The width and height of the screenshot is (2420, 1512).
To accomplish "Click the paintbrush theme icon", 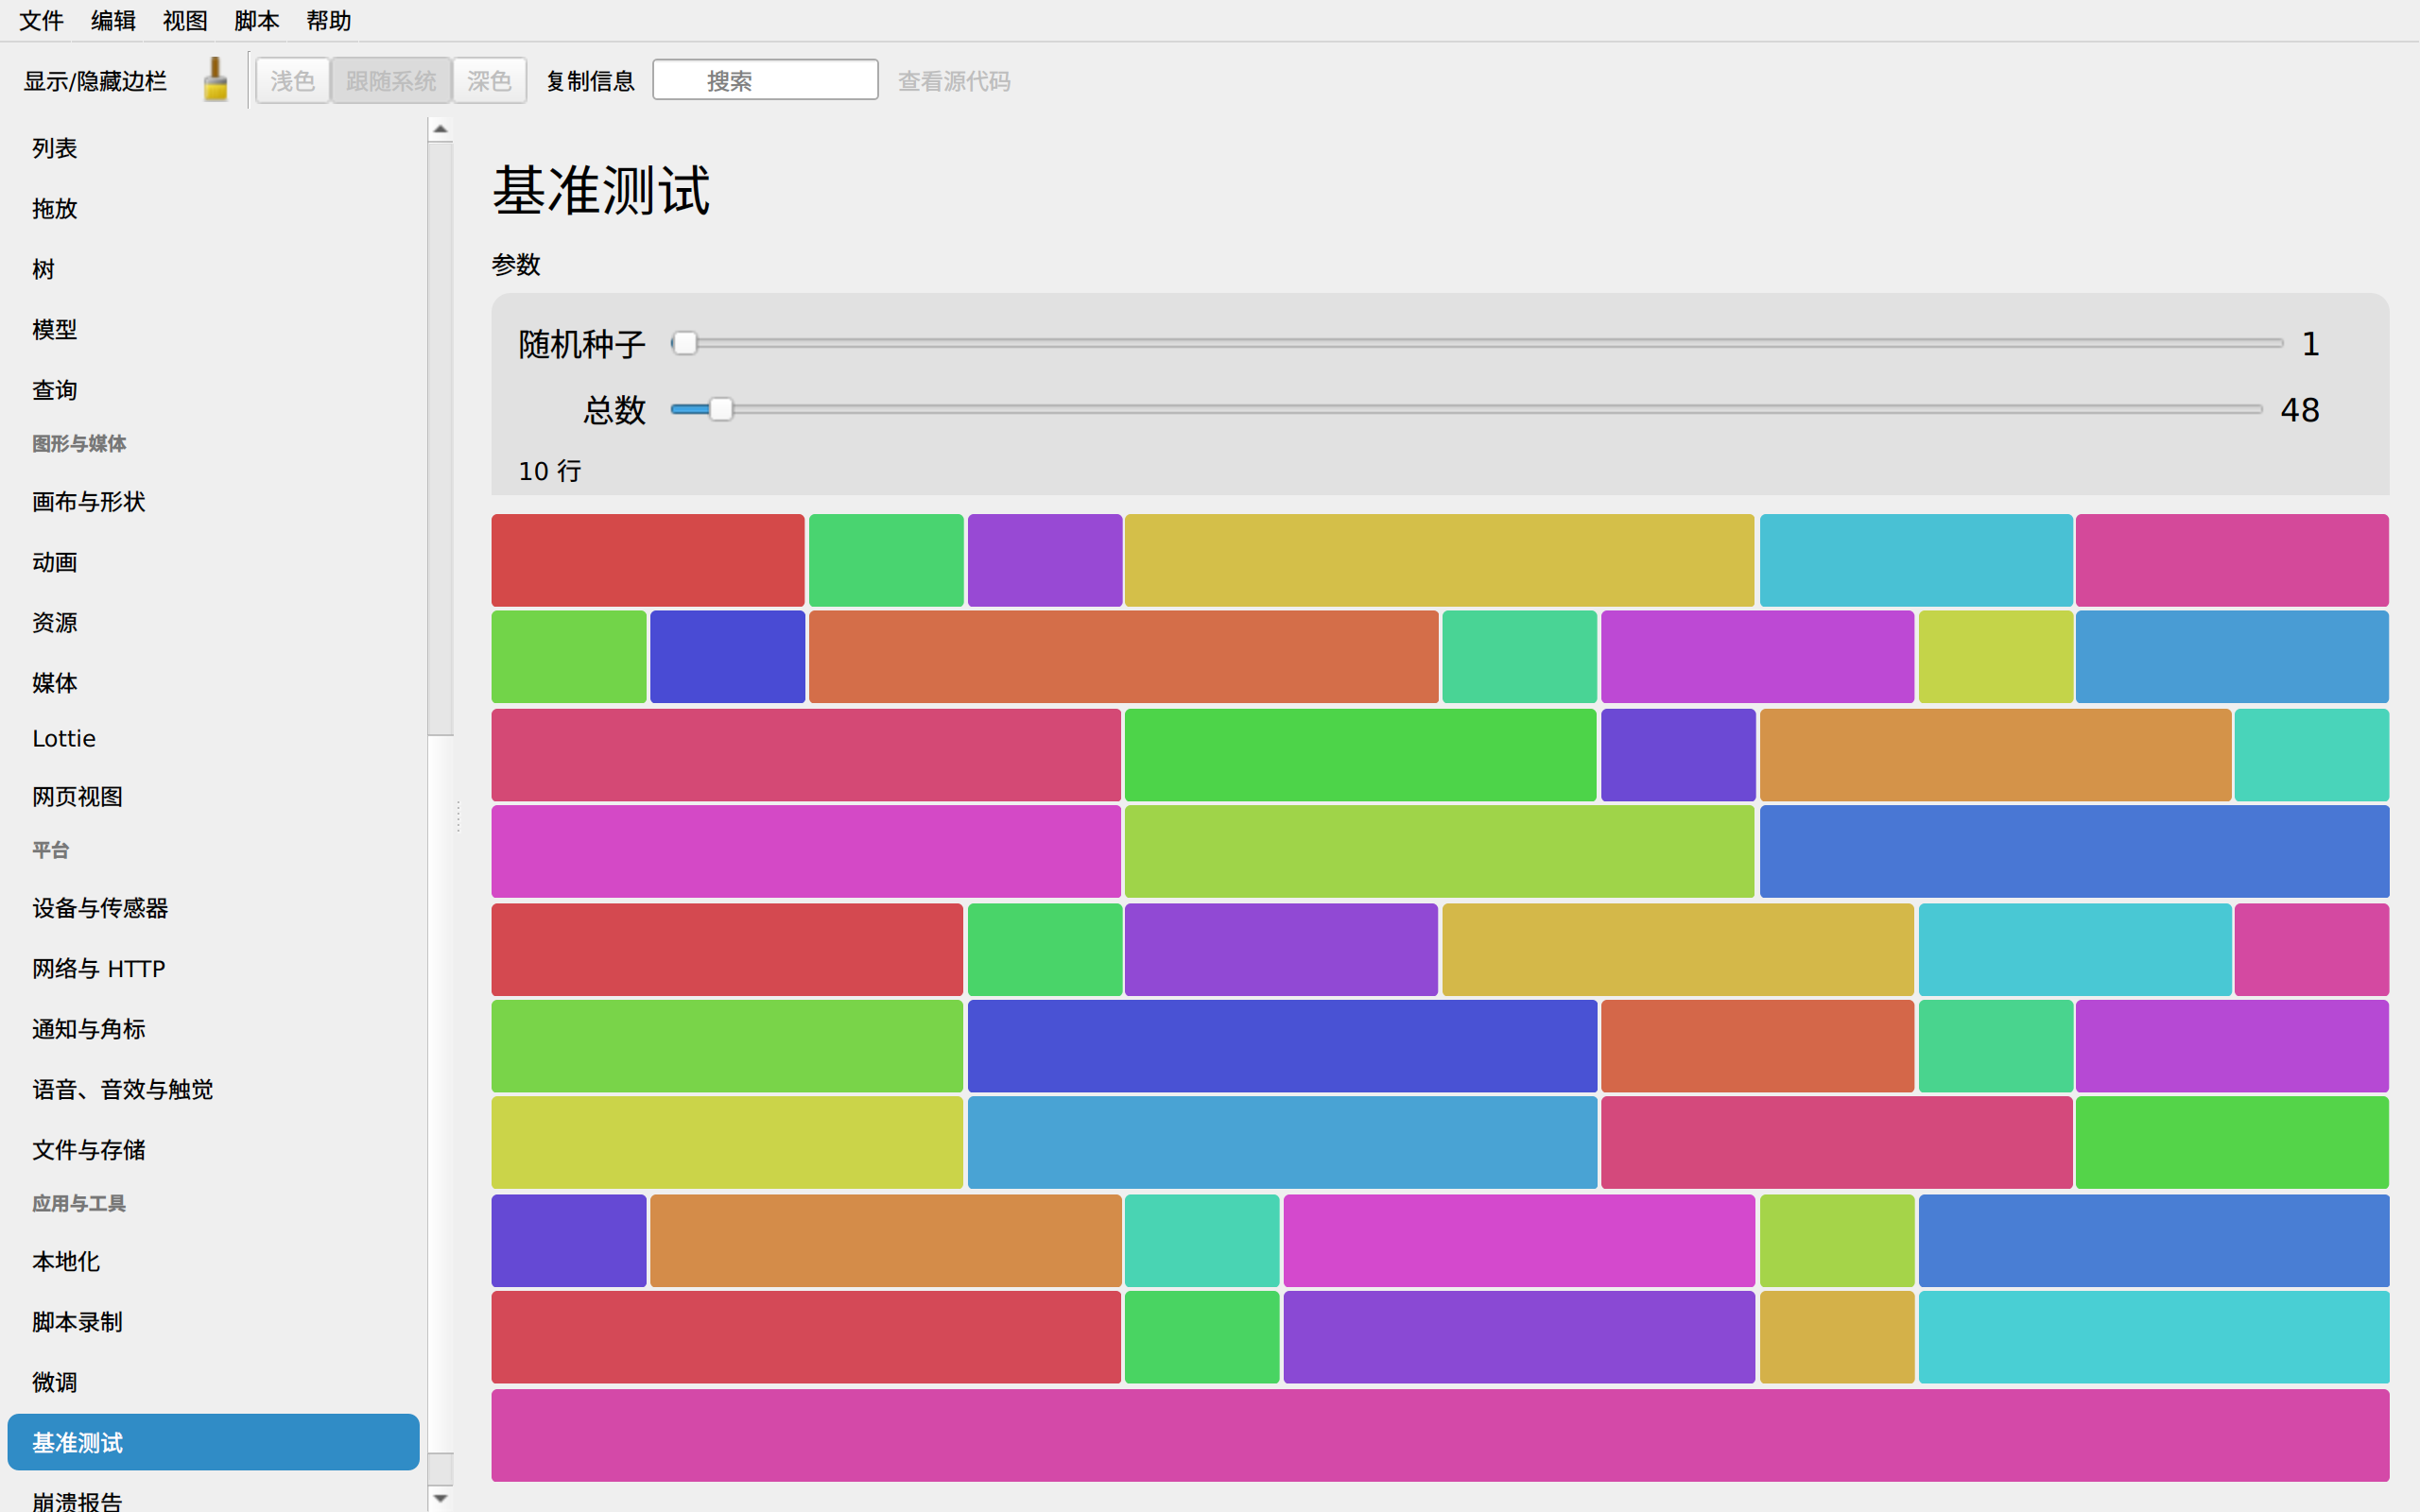I will (215, 80).
